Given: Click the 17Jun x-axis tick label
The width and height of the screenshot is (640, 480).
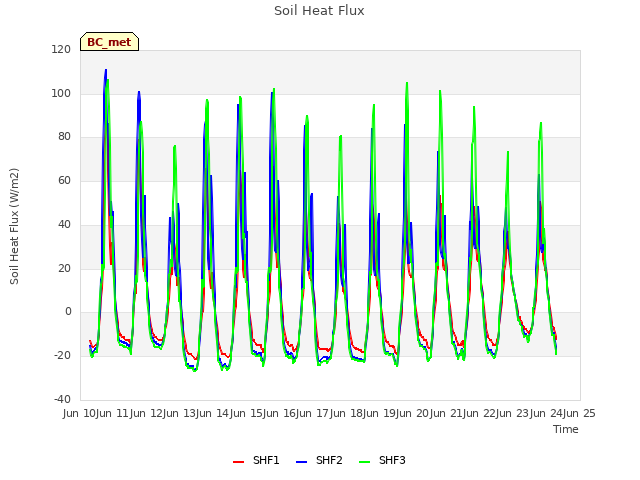Looking at the screenshot, I should click(331, 413).
